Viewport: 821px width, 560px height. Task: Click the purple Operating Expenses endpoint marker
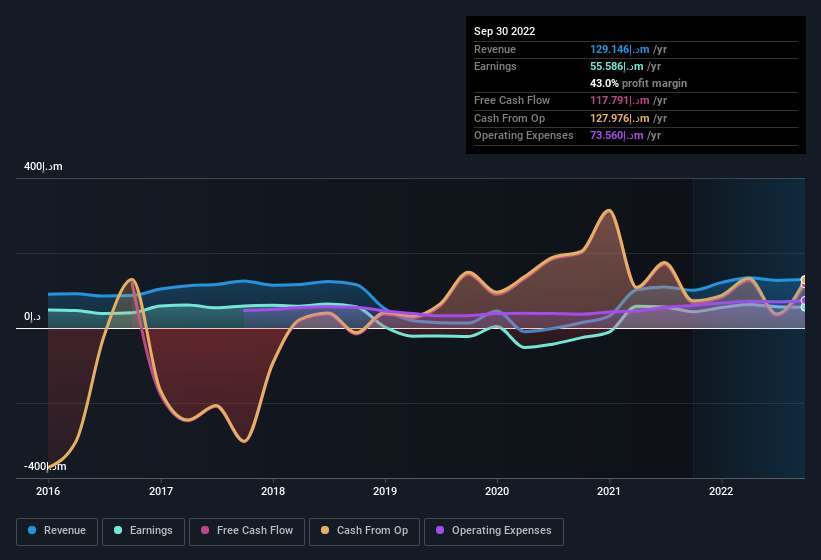pyautogui.click(x=804, y=300)
